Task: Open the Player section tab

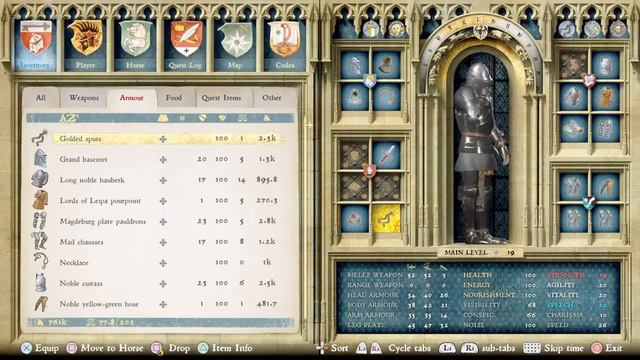Action: tap(85, 45)
